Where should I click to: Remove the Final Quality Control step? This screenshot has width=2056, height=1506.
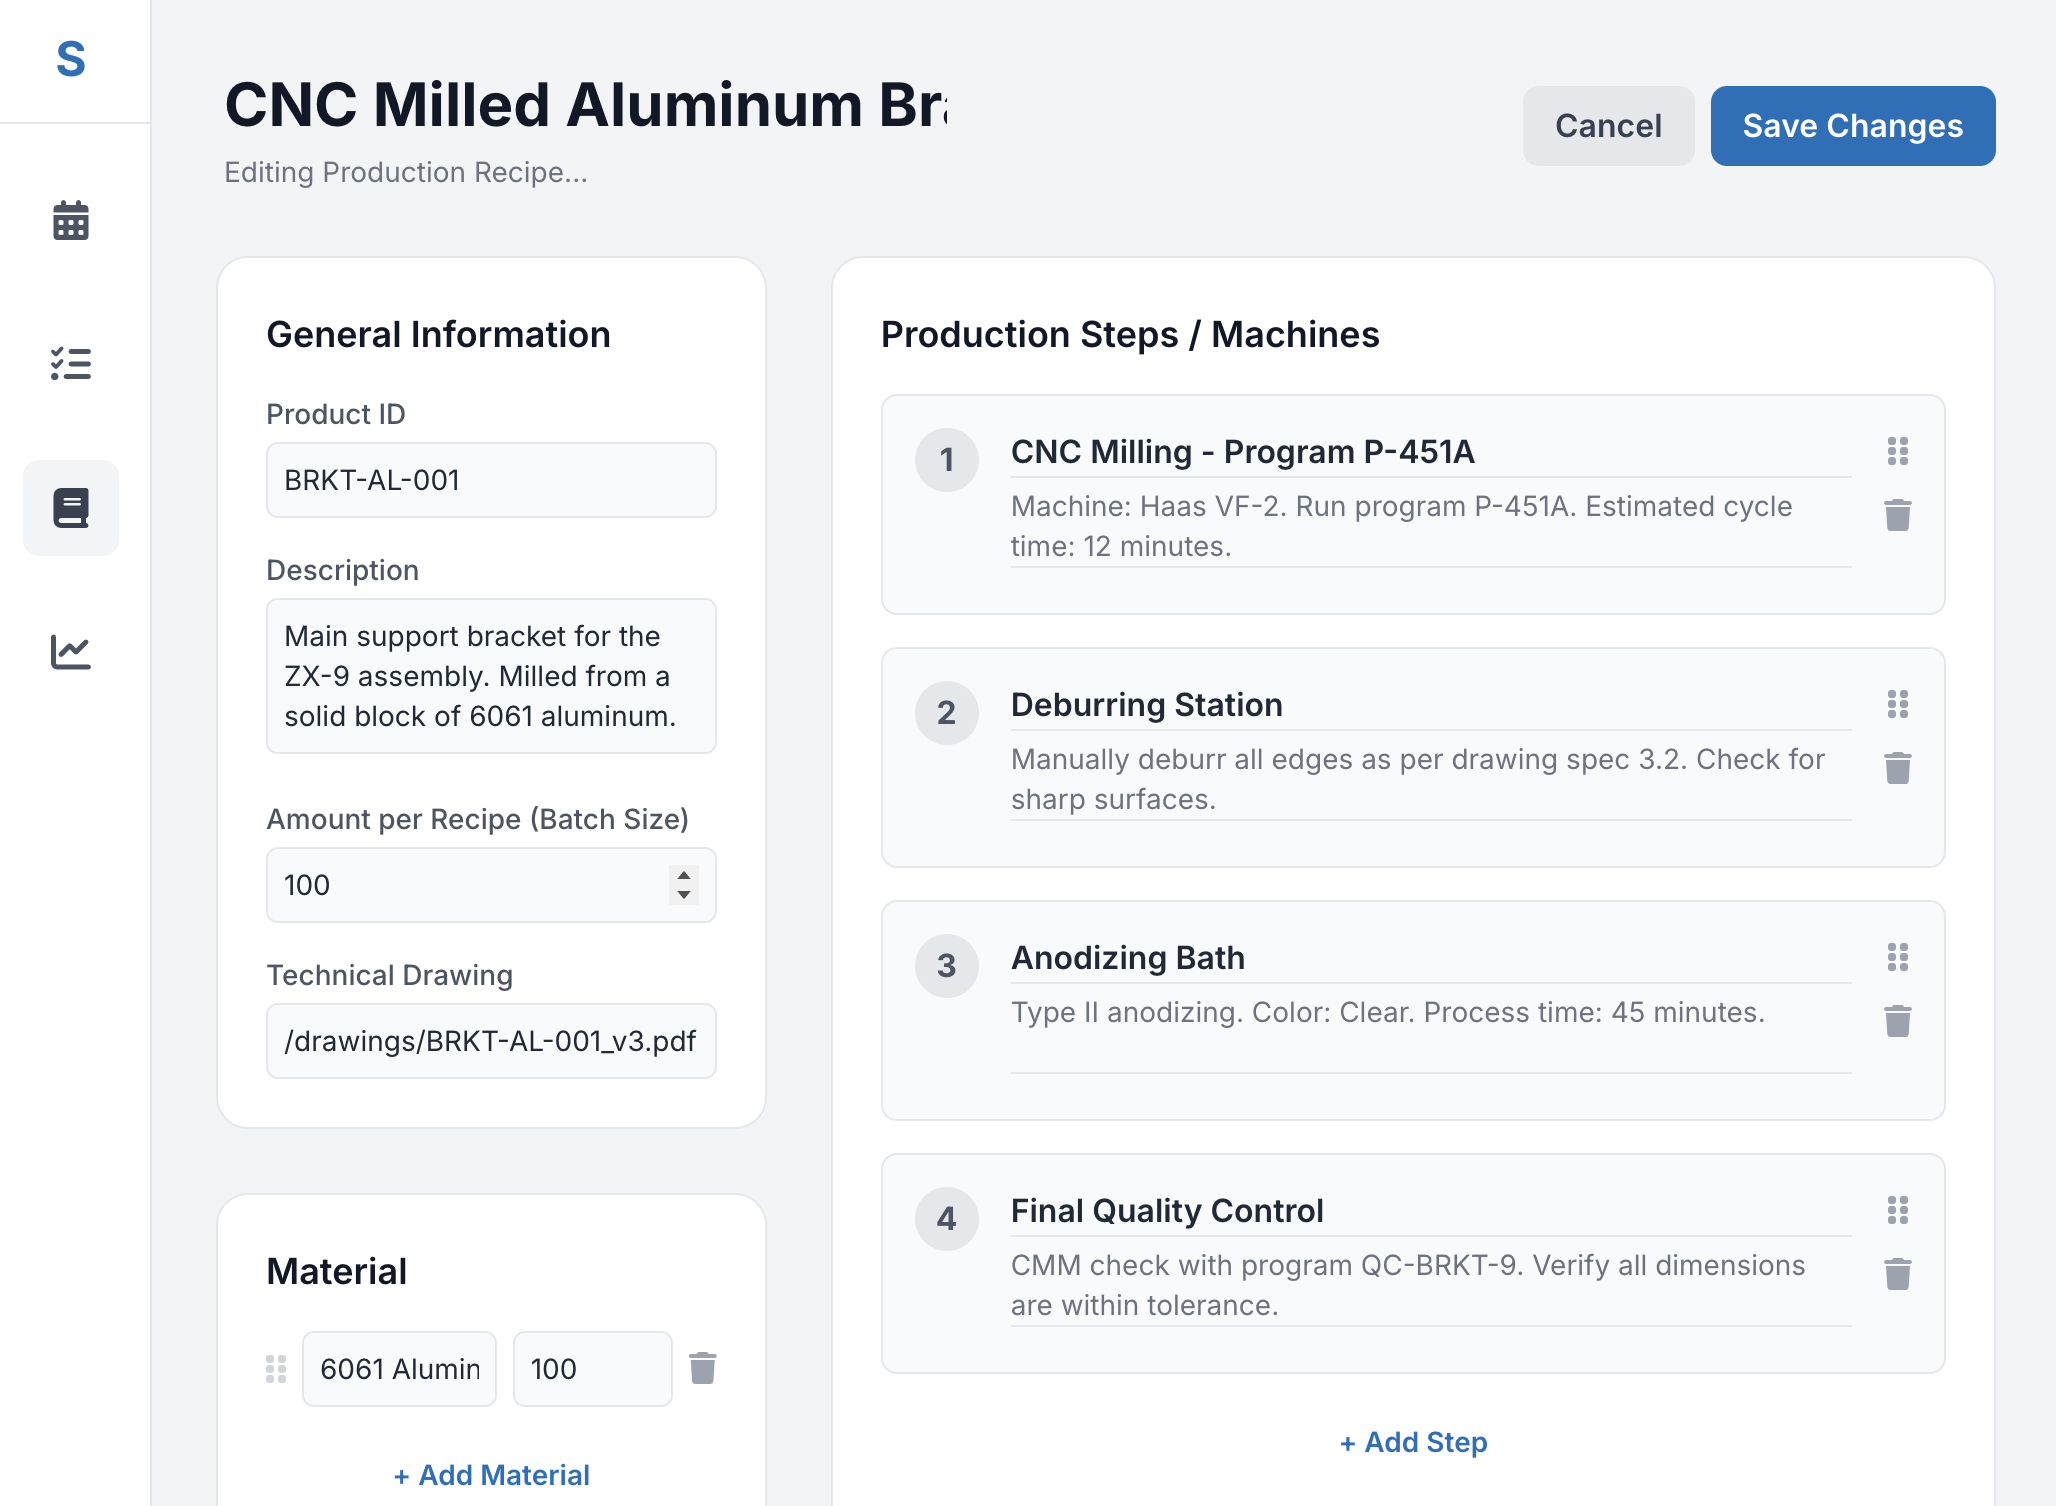click(x=1897, y=1274)
